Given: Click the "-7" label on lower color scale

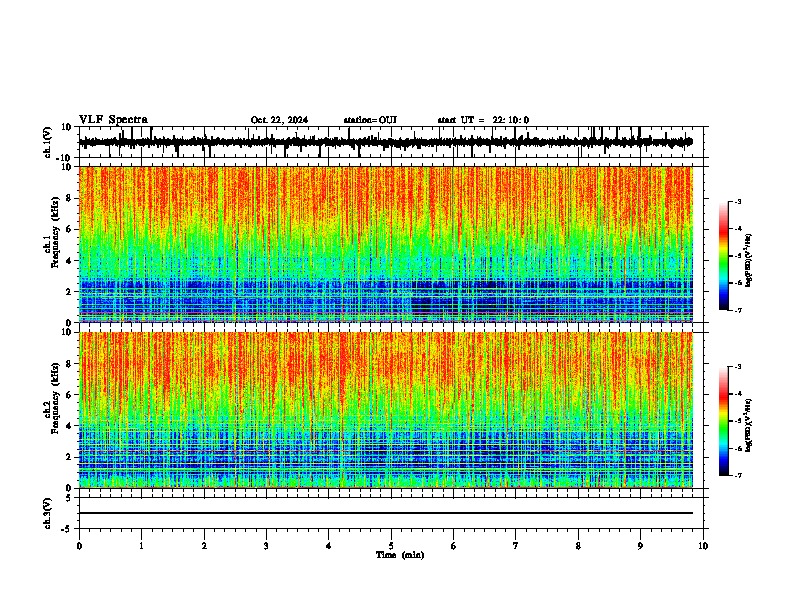Looking at the screenshot, I should pos(737,475).
